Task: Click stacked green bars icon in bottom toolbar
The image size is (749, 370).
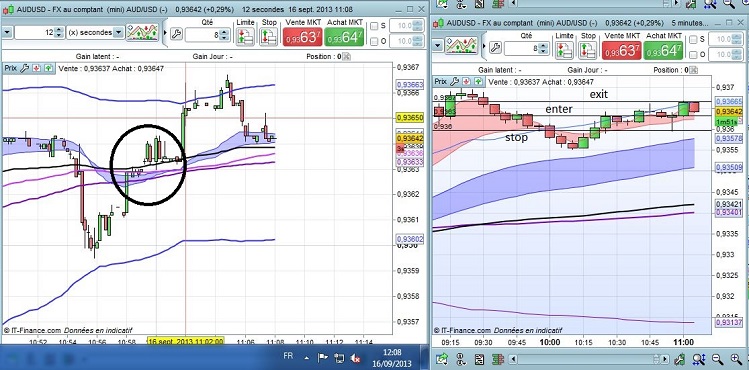Action: pos(498,359)
